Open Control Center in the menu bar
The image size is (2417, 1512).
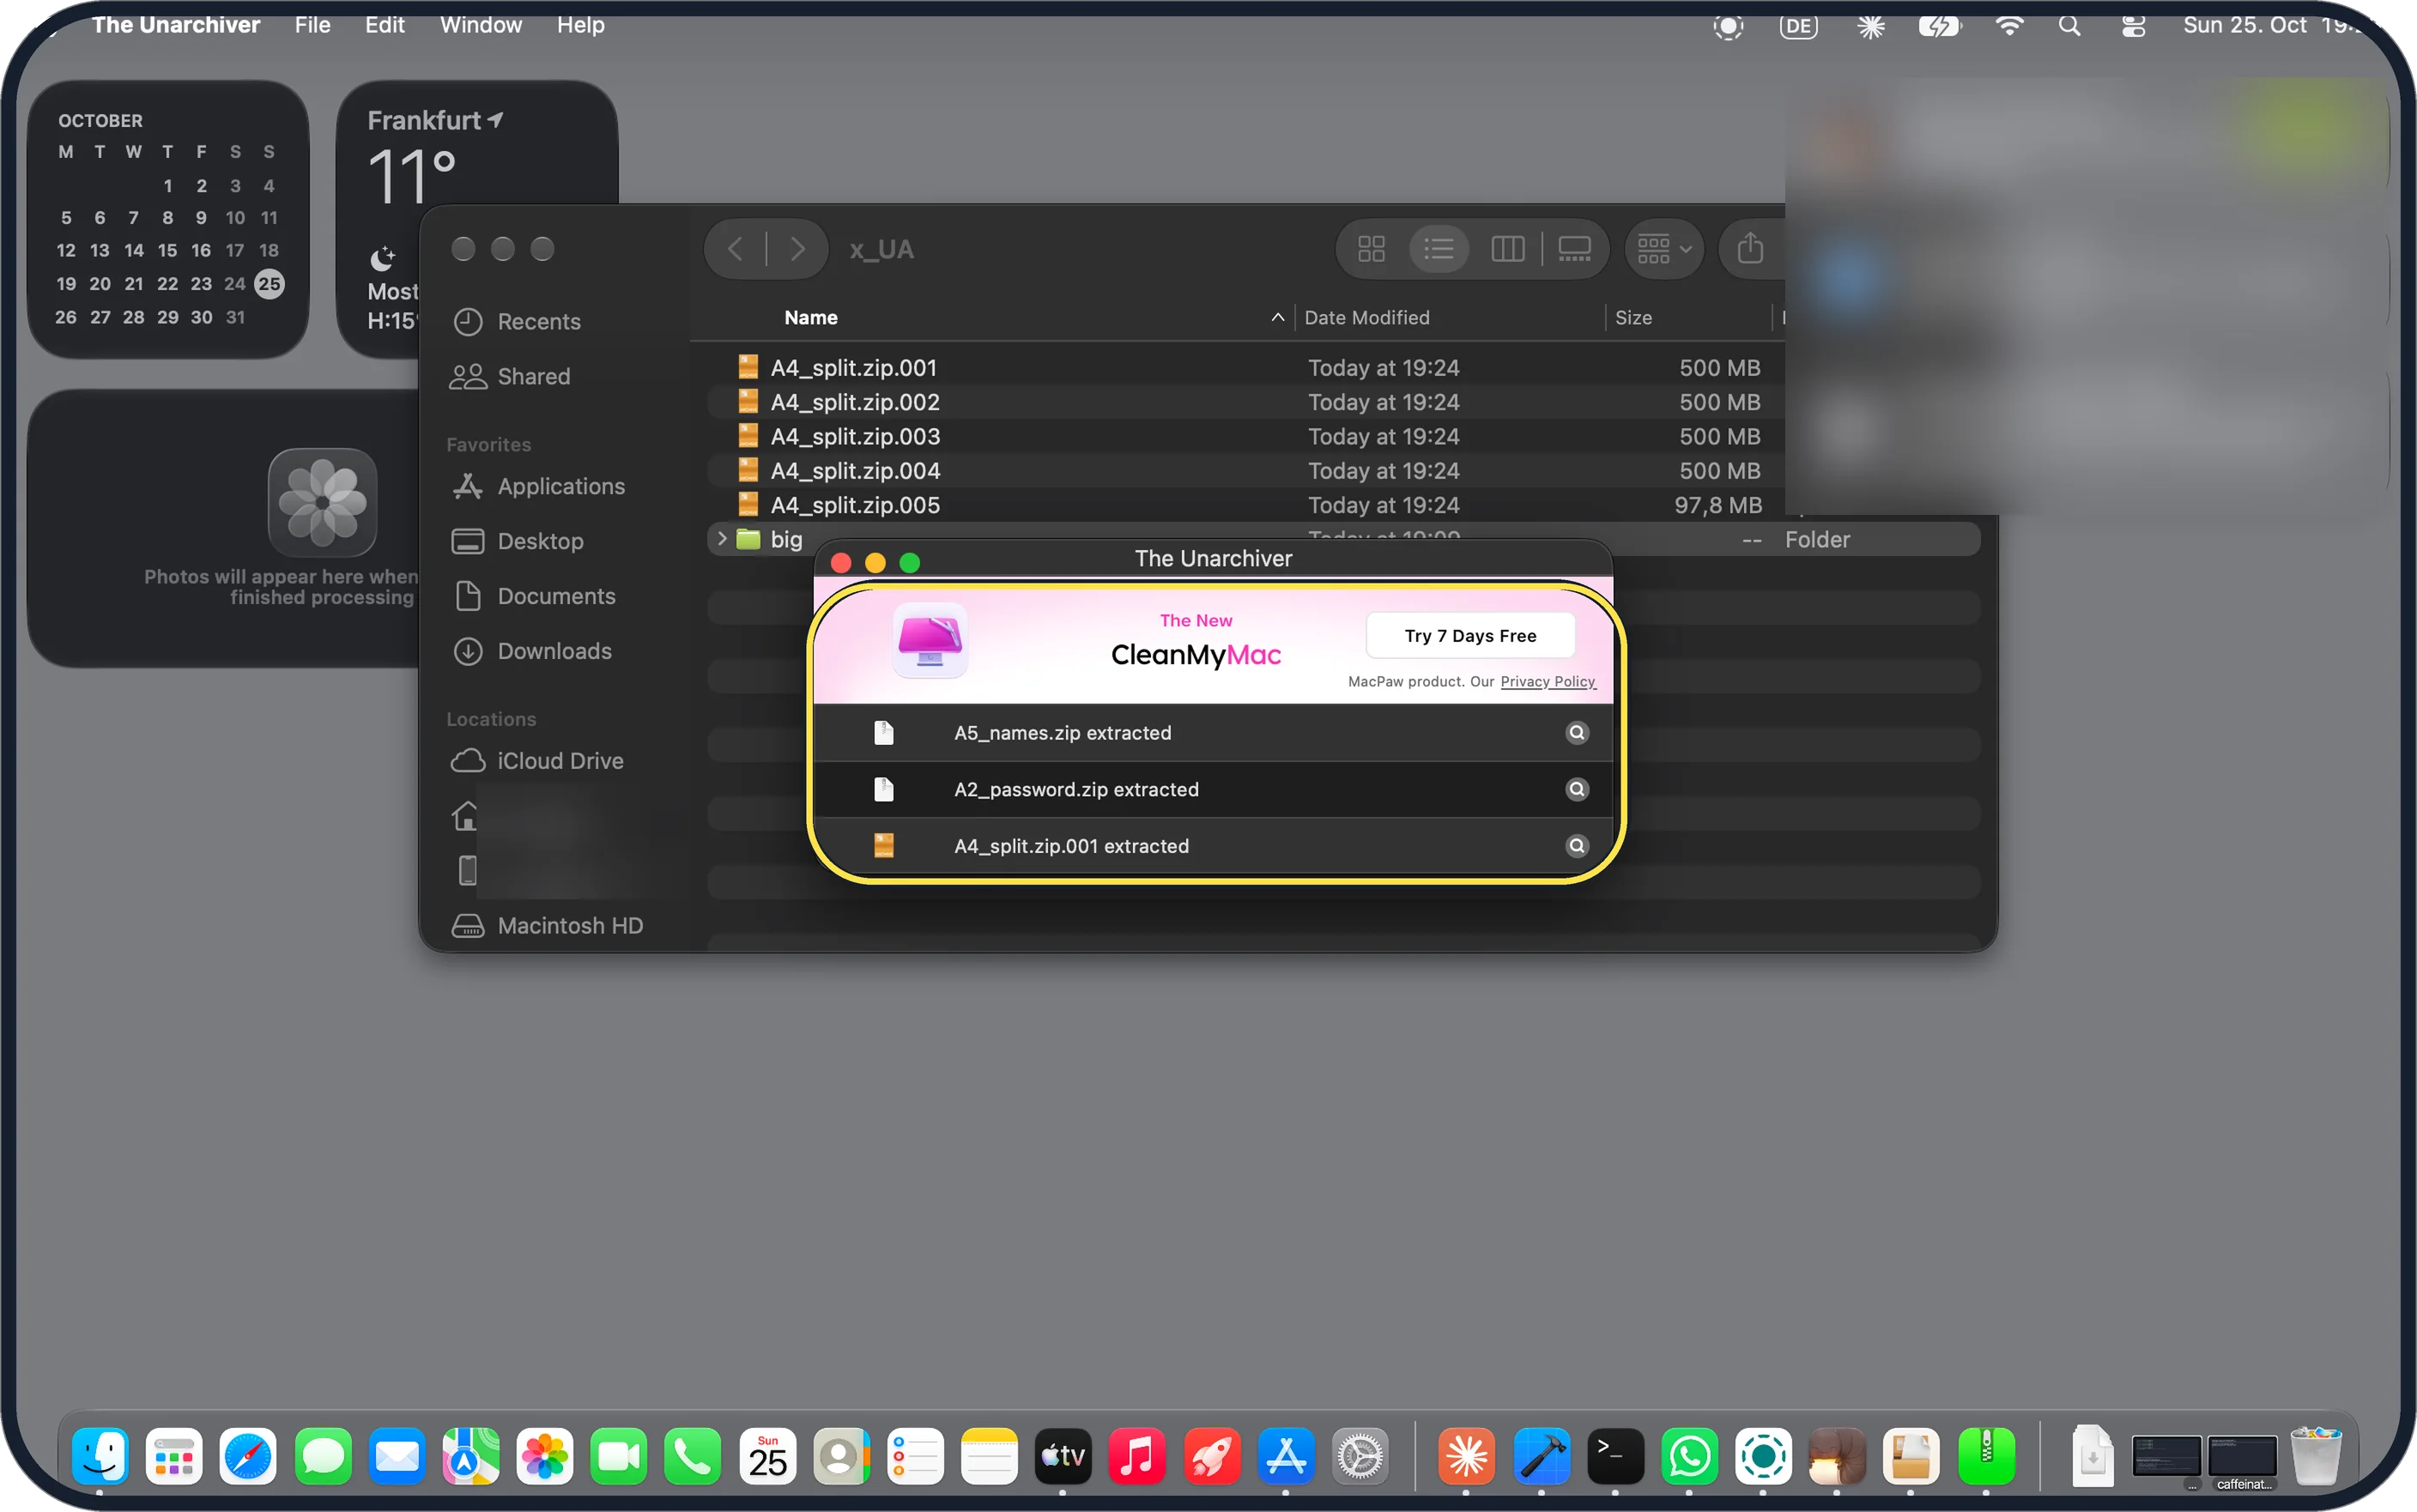tap(2133, 26)
